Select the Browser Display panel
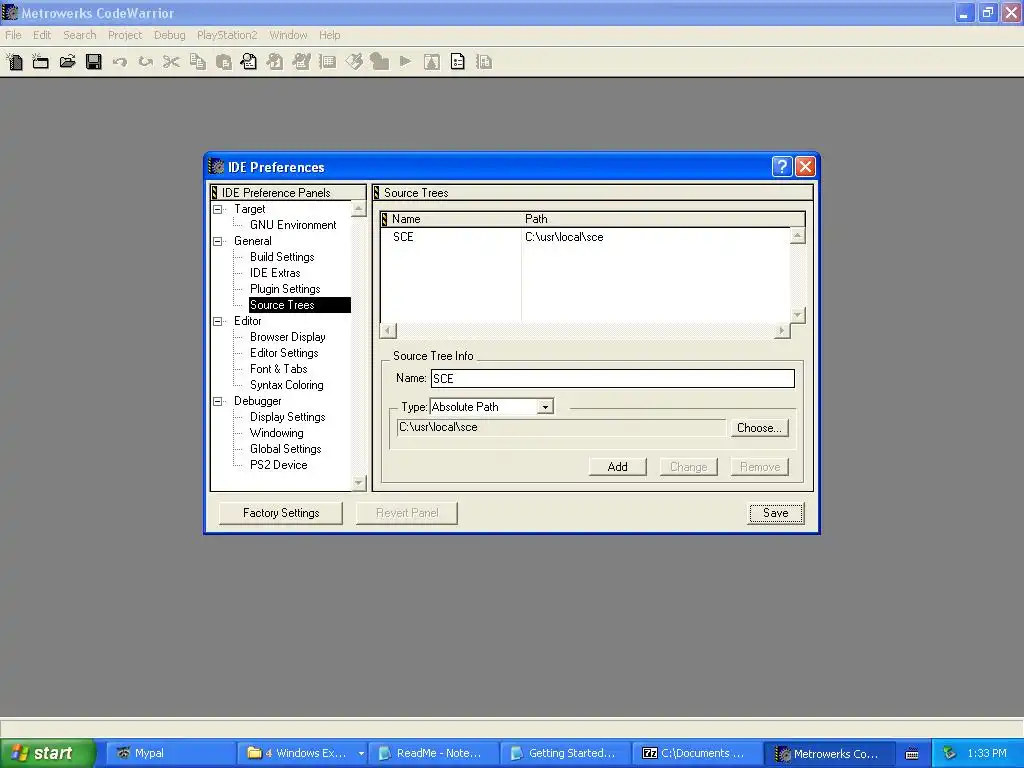 click(287, 337)
